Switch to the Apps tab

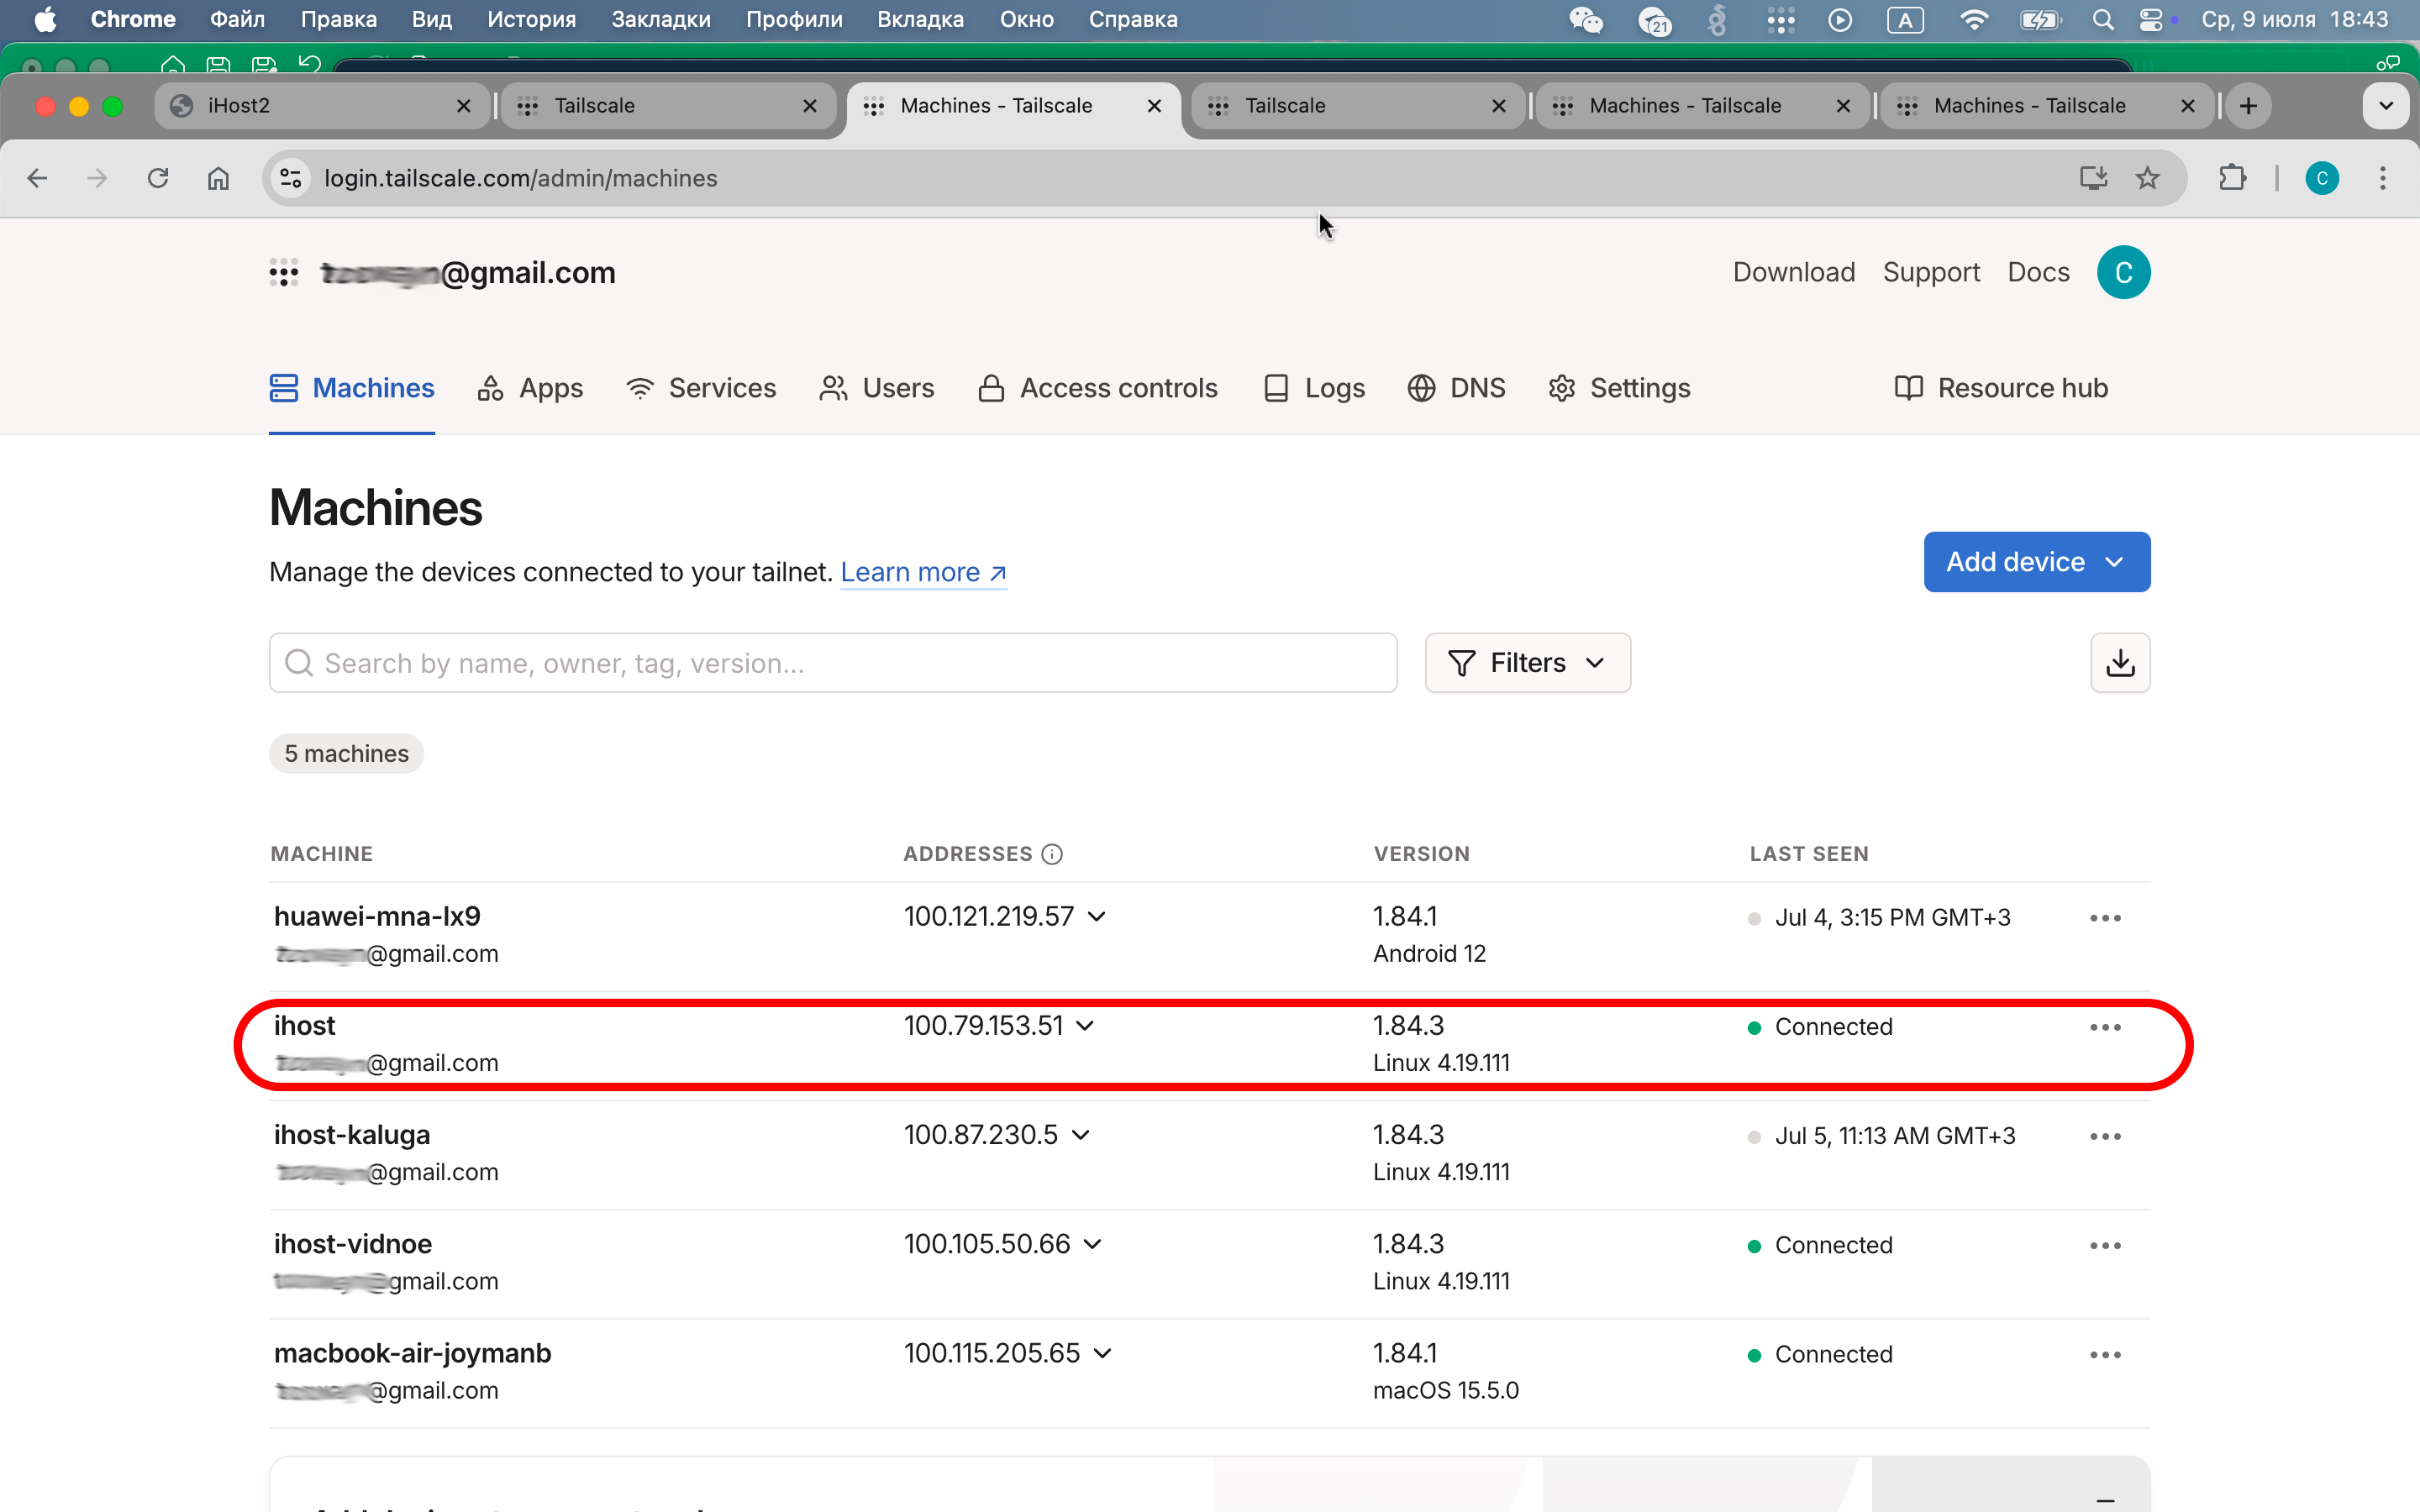[530, 388]
